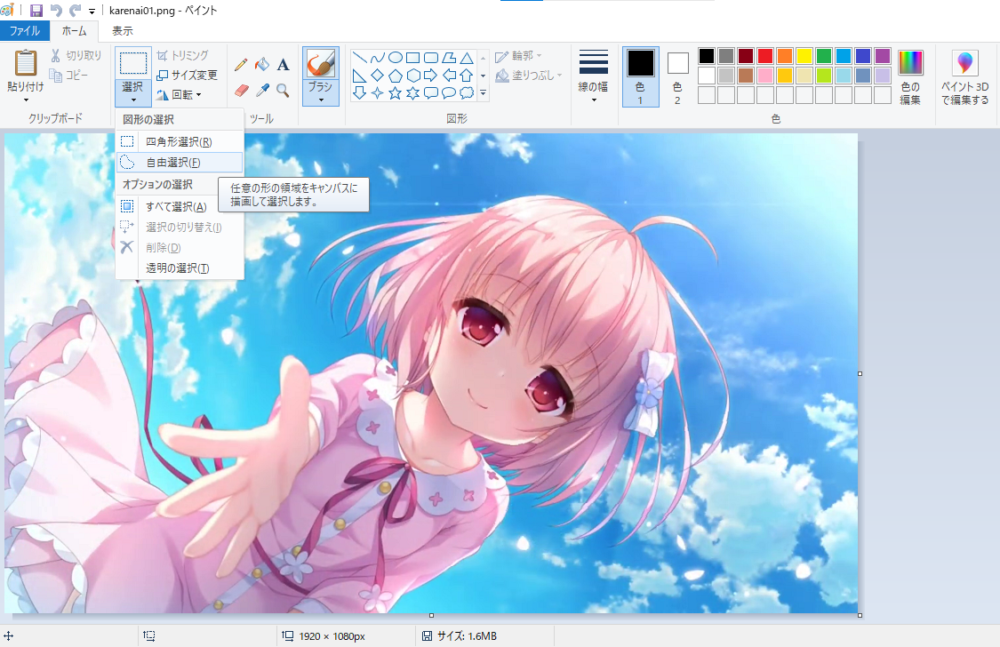Pick the black color swatch
1000x647 pixels.
point(706,56)
